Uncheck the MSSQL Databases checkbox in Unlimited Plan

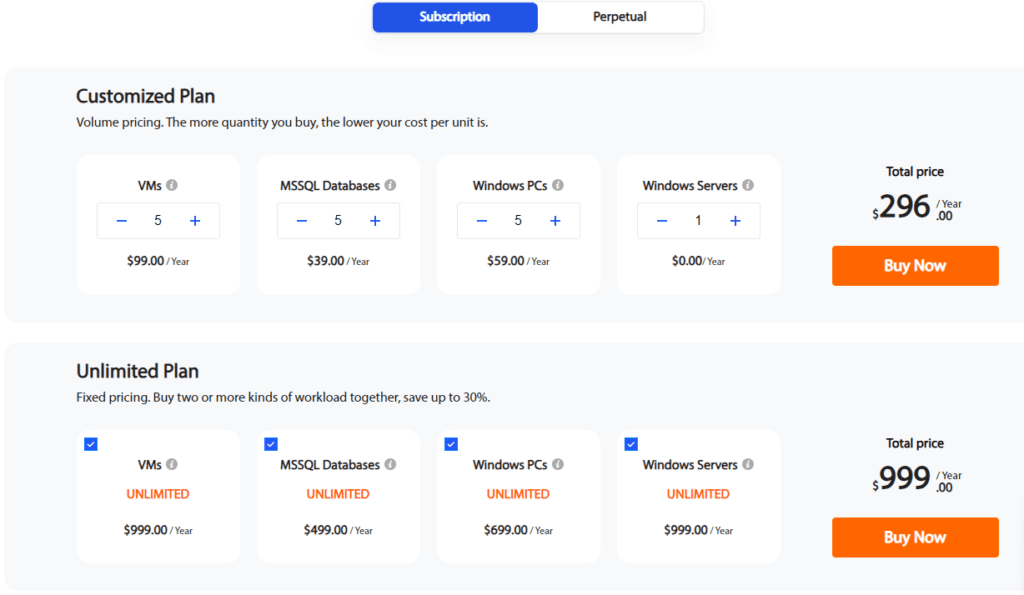pos(271,444)
